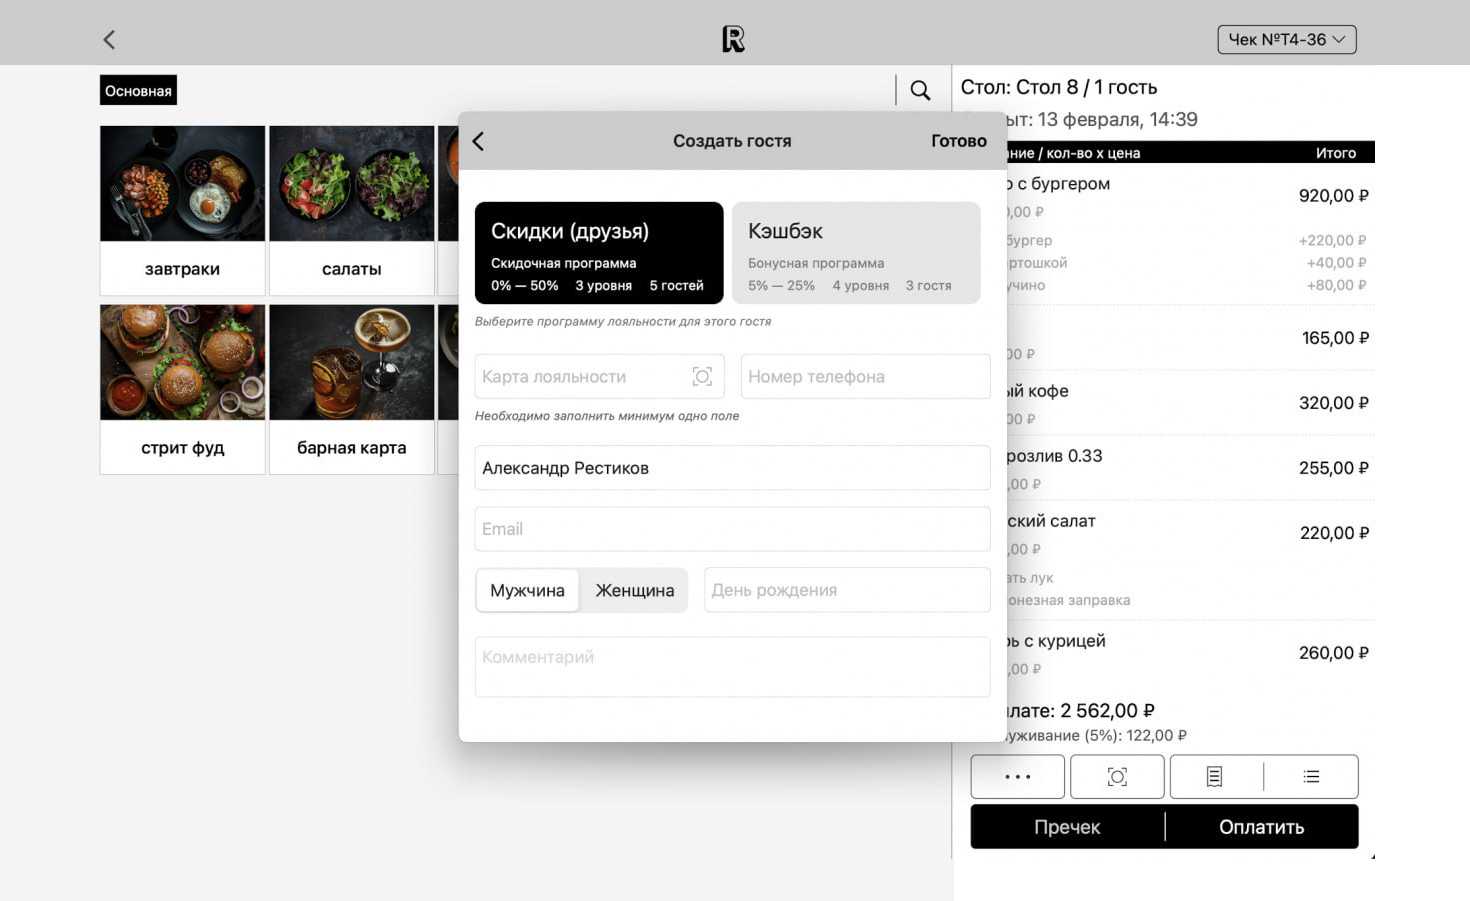Proceed to payment with Оплатить

coord(1262,827)
